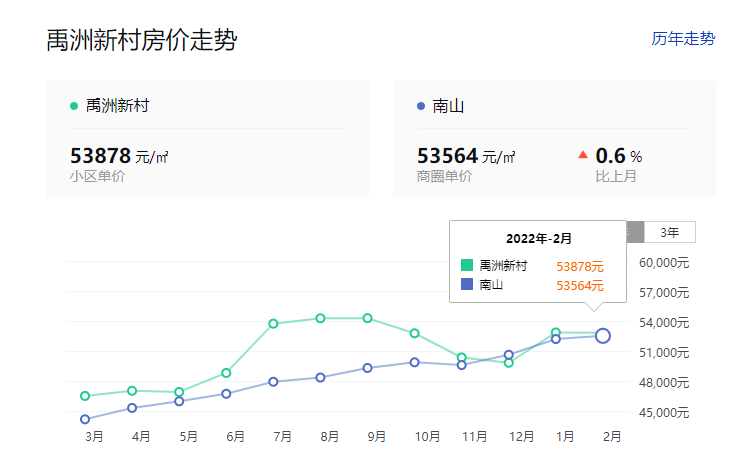Select the blue data point for 7月
Viewport: 734px width, 465px height.
point(273,381)
